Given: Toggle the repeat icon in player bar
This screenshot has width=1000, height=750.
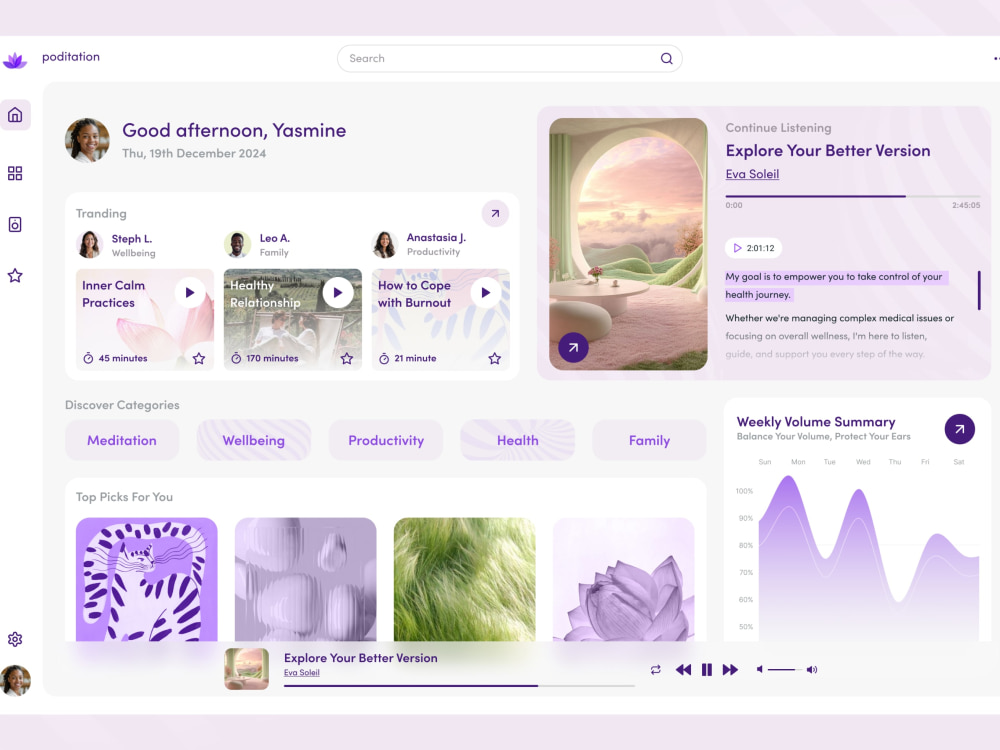Looking at the screenshot, I should [x=656, y=670].
